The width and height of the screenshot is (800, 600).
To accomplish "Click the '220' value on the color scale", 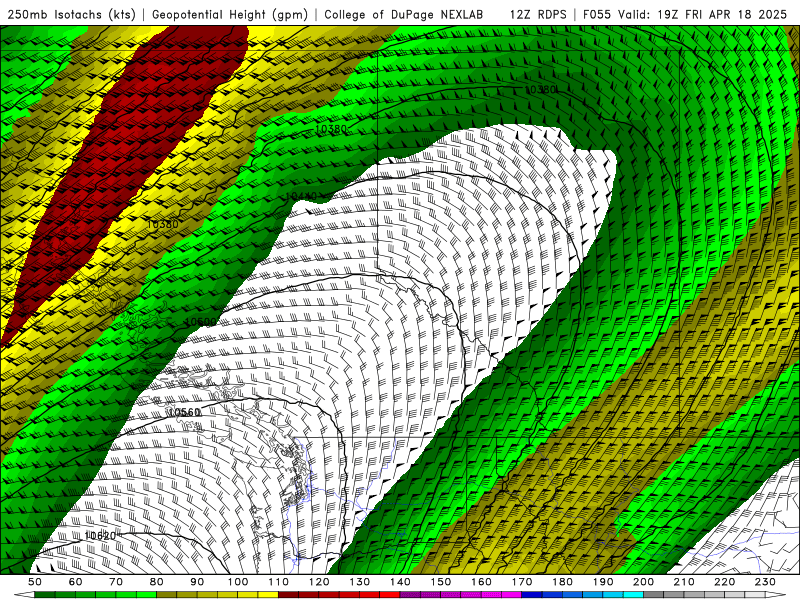I will coord(725,582).
